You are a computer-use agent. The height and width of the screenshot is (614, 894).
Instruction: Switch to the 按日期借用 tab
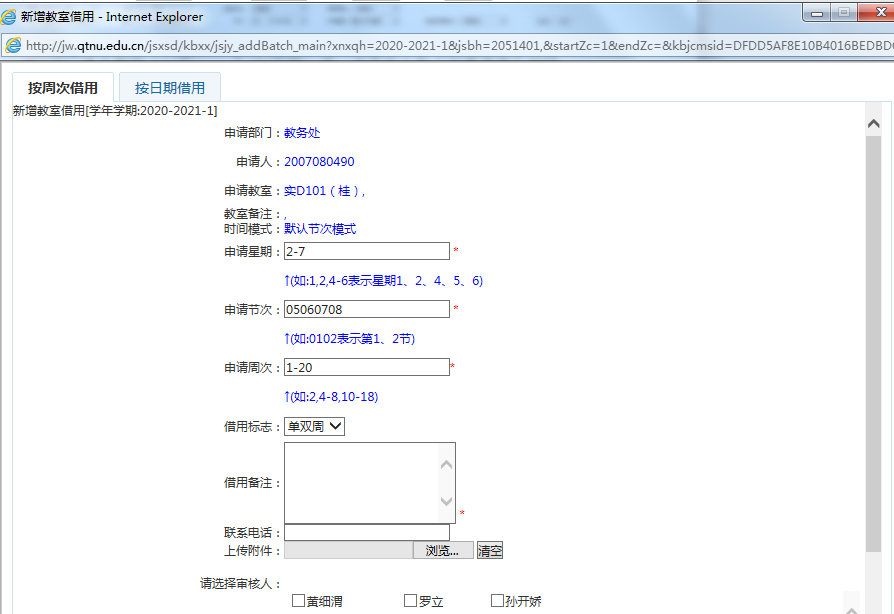[x=169, y=87]
